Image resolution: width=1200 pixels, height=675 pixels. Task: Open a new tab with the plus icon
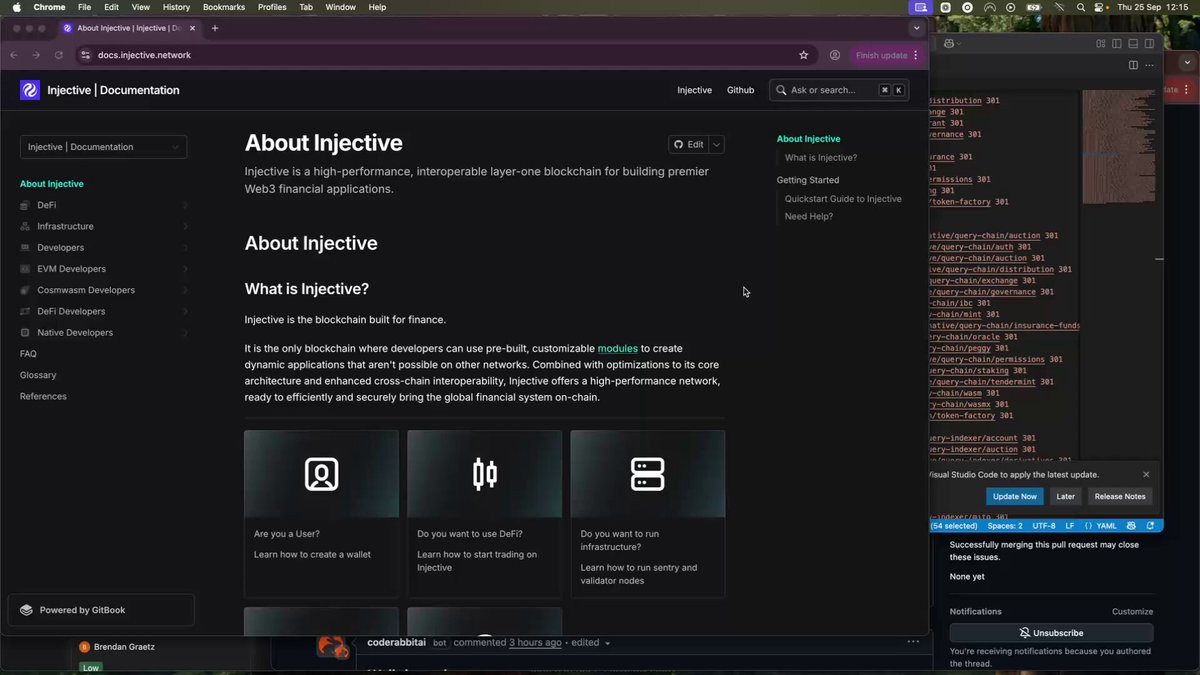pos(215,28)
